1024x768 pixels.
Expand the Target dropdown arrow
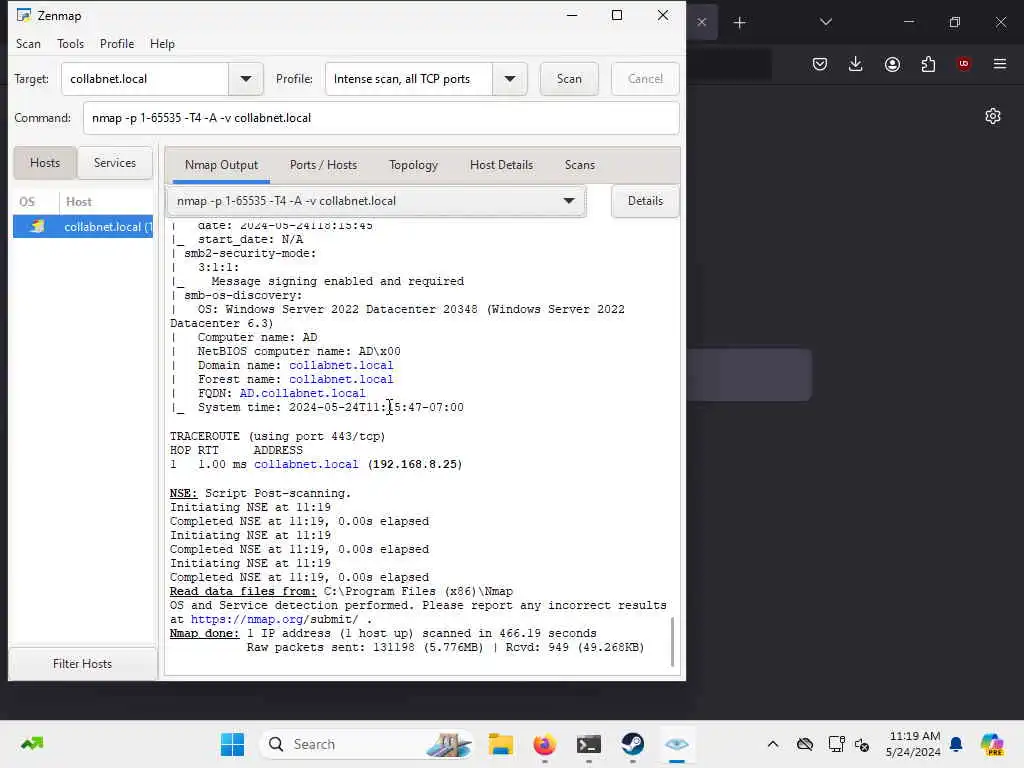pyautogui.click(x=246, y=79)
